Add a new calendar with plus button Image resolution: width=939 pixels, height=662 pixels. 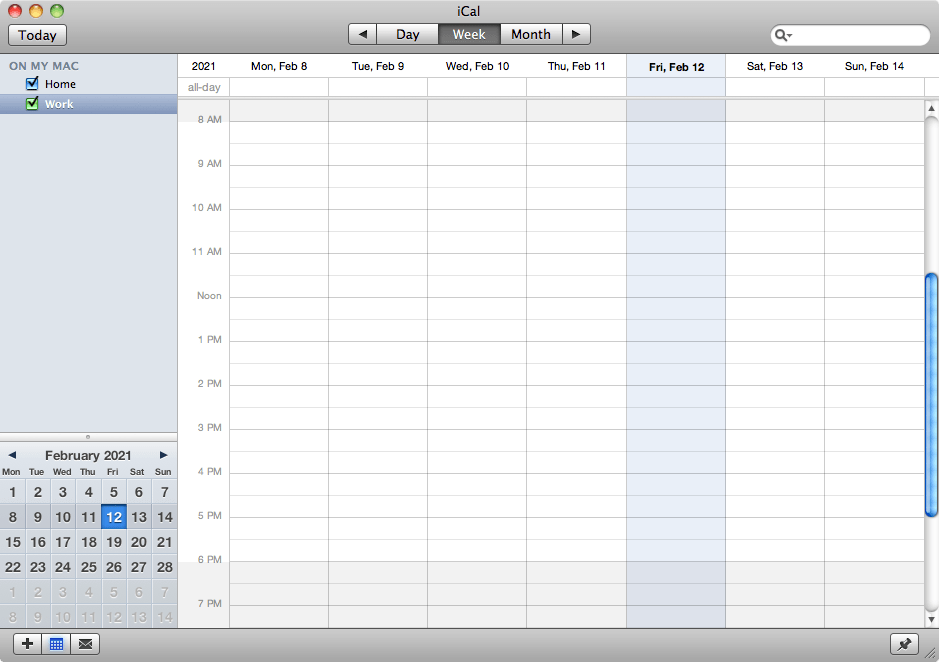pos(28,643)
